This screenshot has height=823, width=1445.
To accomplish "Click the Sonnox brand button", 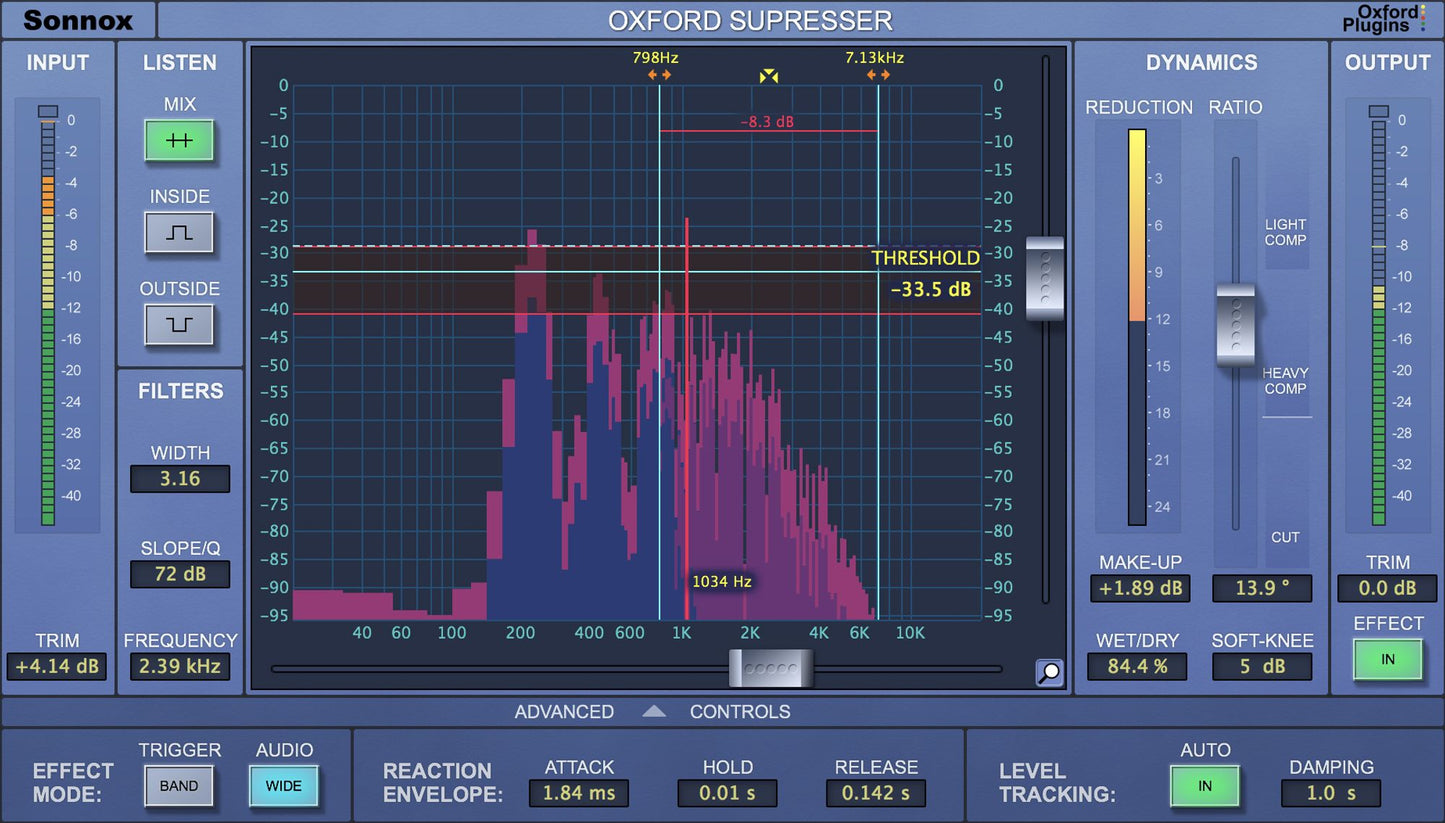I will (77, 20).
